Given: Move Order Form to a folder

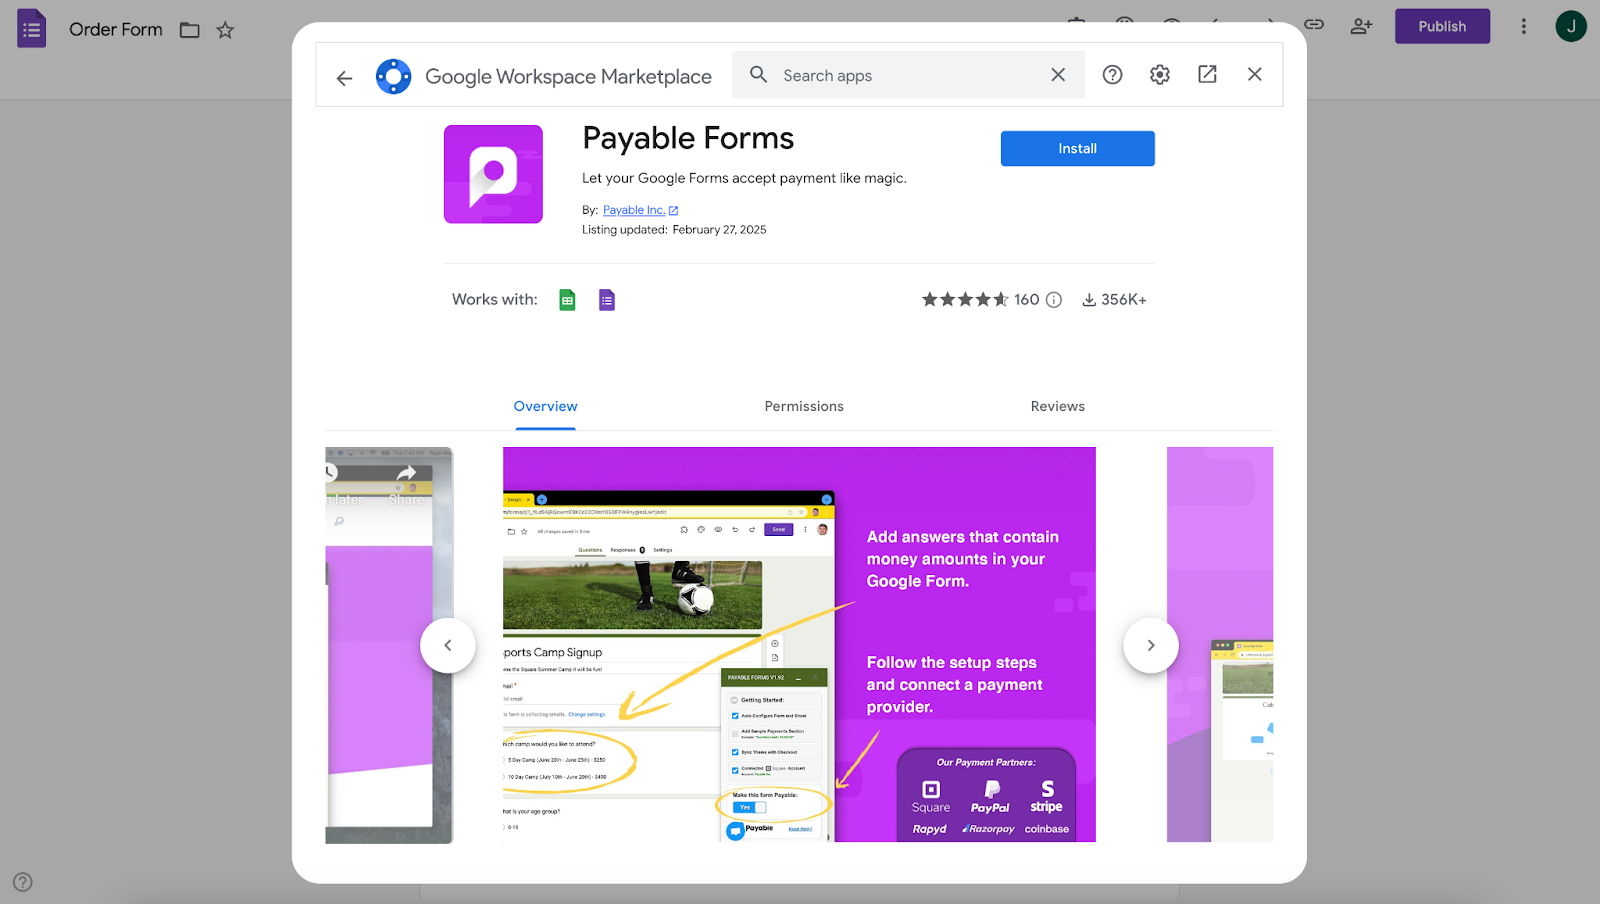Looking at the screenshot, I should (190, 30).
